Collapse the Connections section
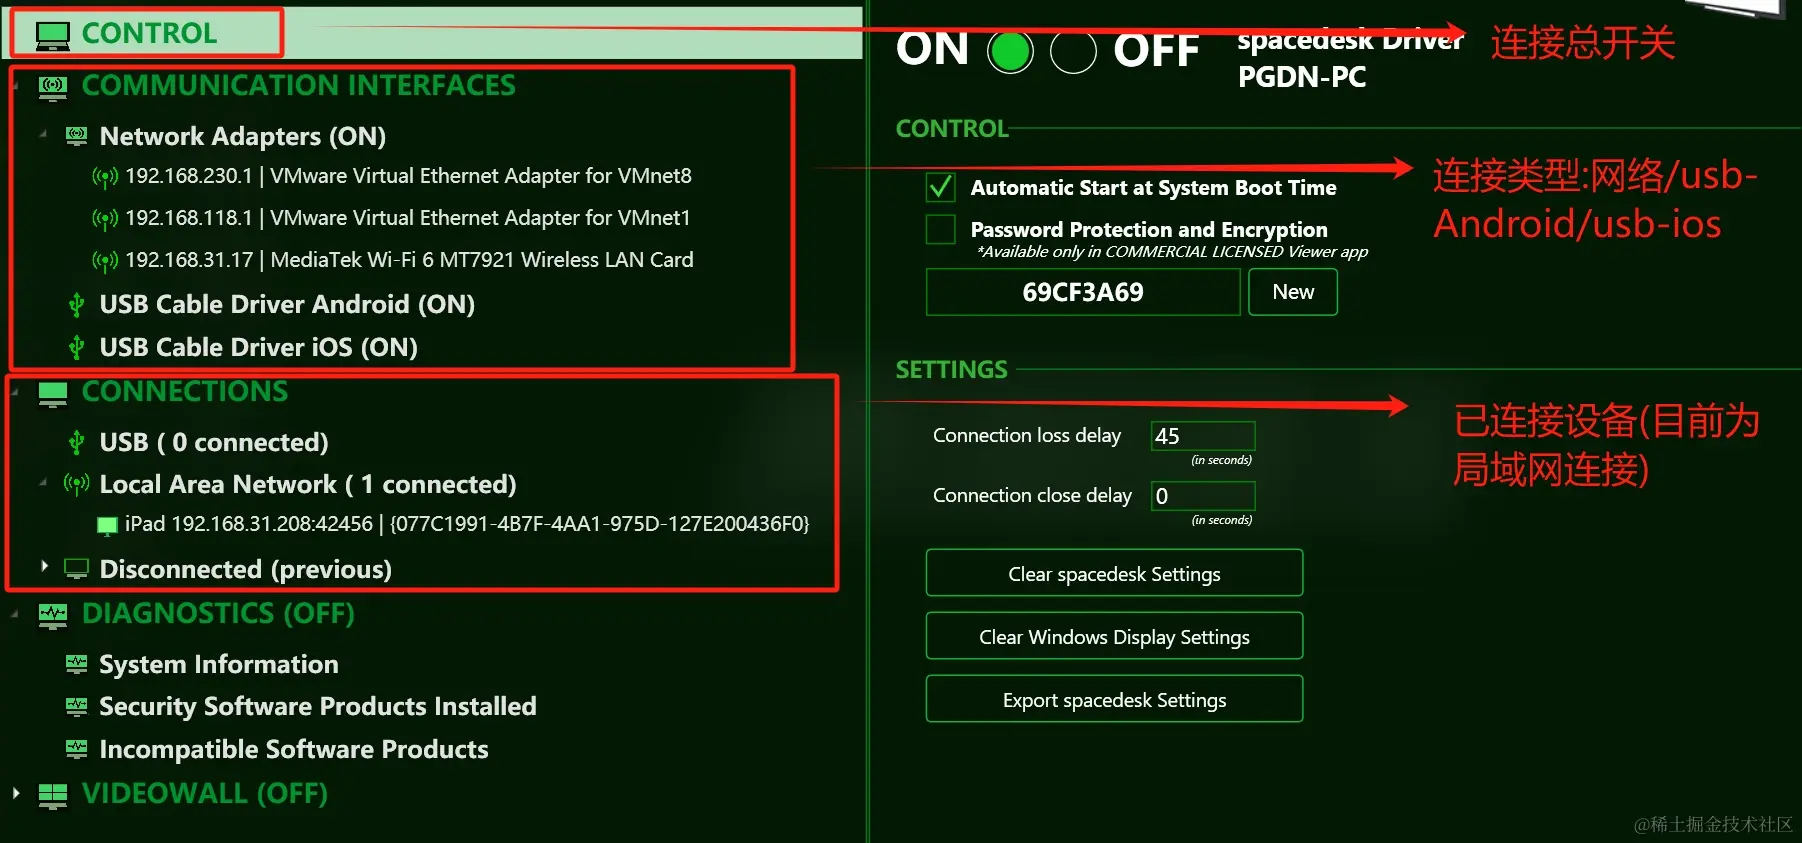The image size is (1802, 843). coord(16,392)
